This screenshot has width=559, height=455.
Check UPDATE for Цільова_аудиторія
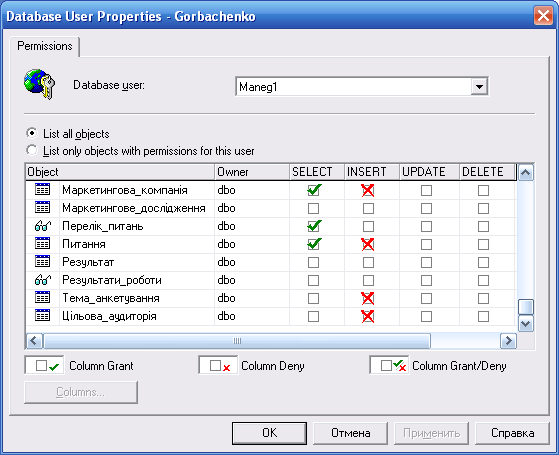[426, 316]
